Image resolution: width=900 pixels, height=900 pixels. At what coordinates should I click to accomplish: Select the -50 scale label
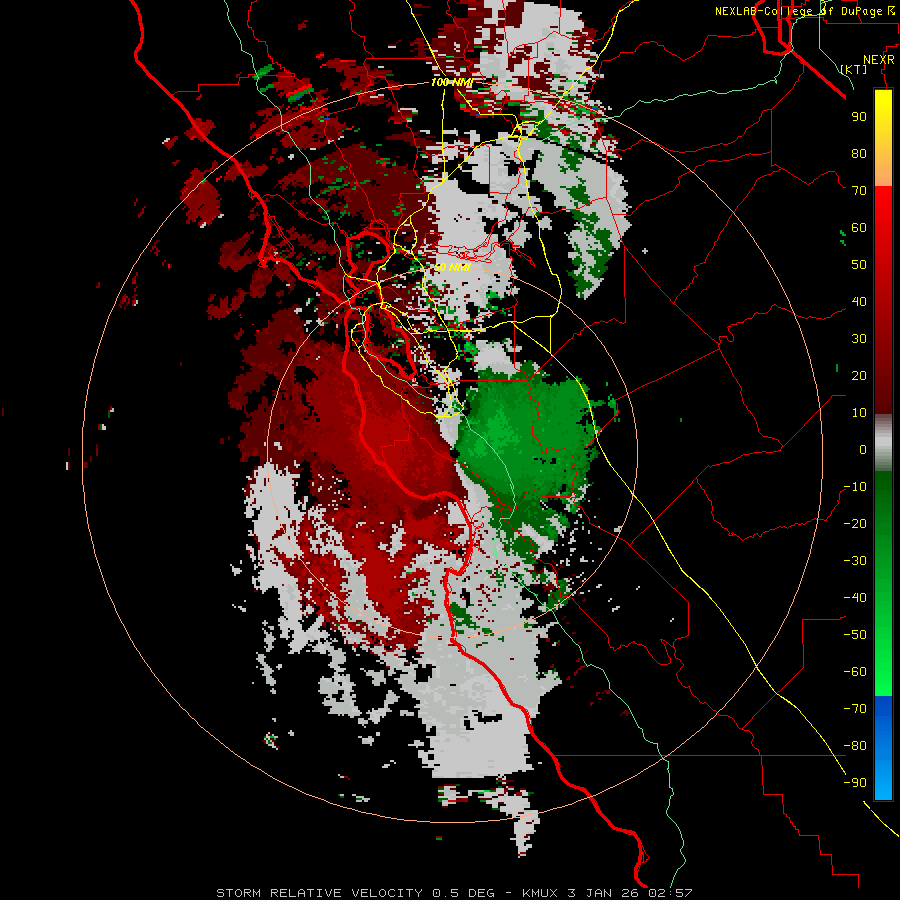(x=855, y=635)
